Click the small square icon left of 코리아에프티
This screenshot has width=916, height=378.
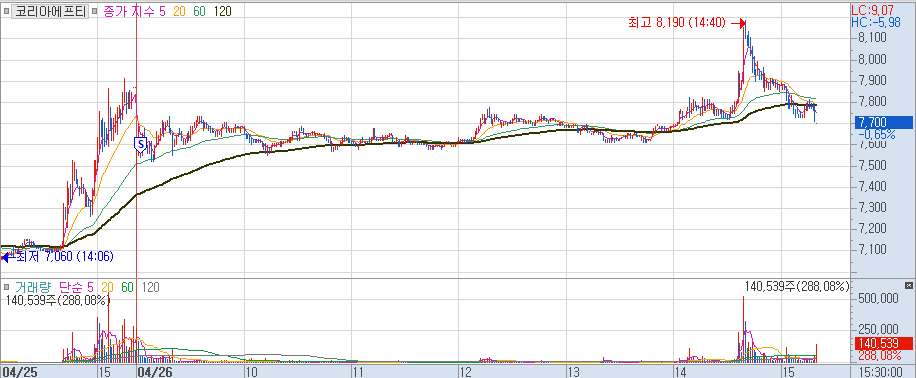click(7, 11)
